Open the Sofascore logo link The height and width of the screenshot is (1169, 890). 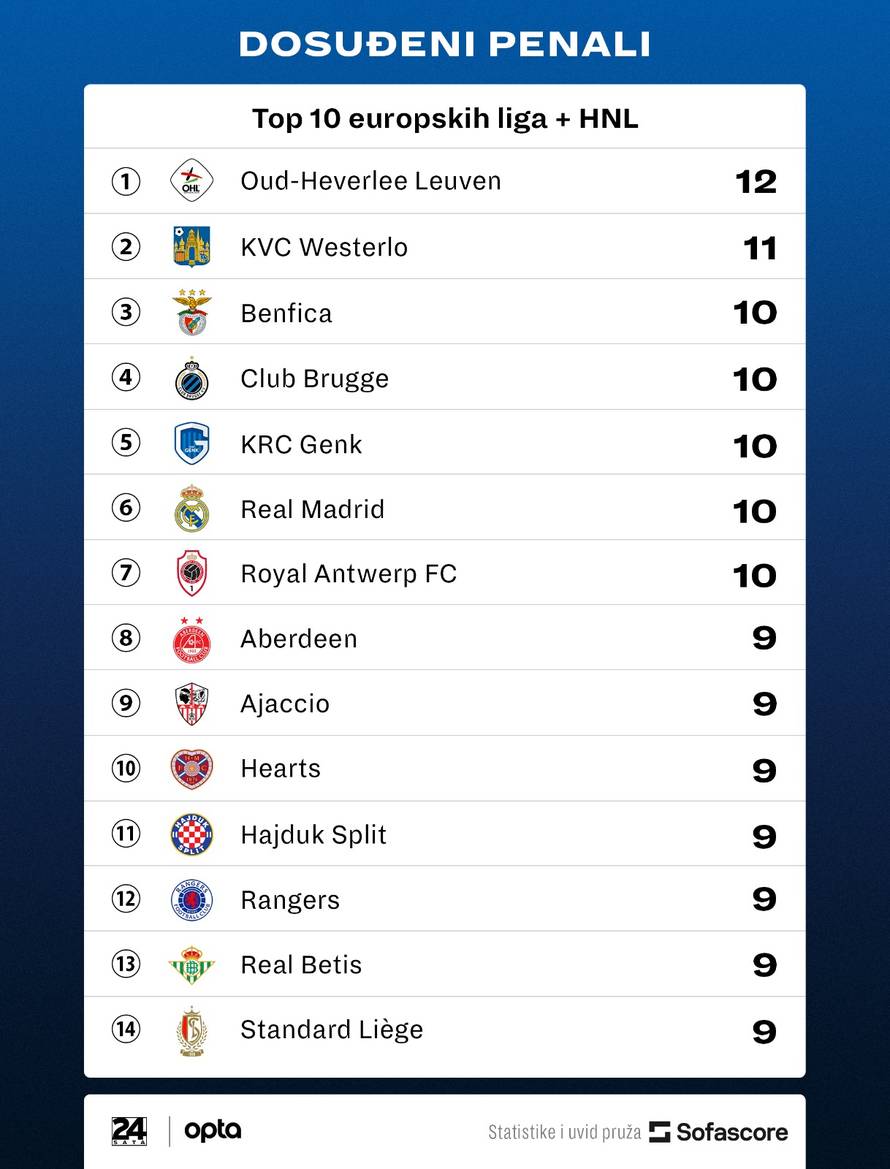tap(718, 1132)
